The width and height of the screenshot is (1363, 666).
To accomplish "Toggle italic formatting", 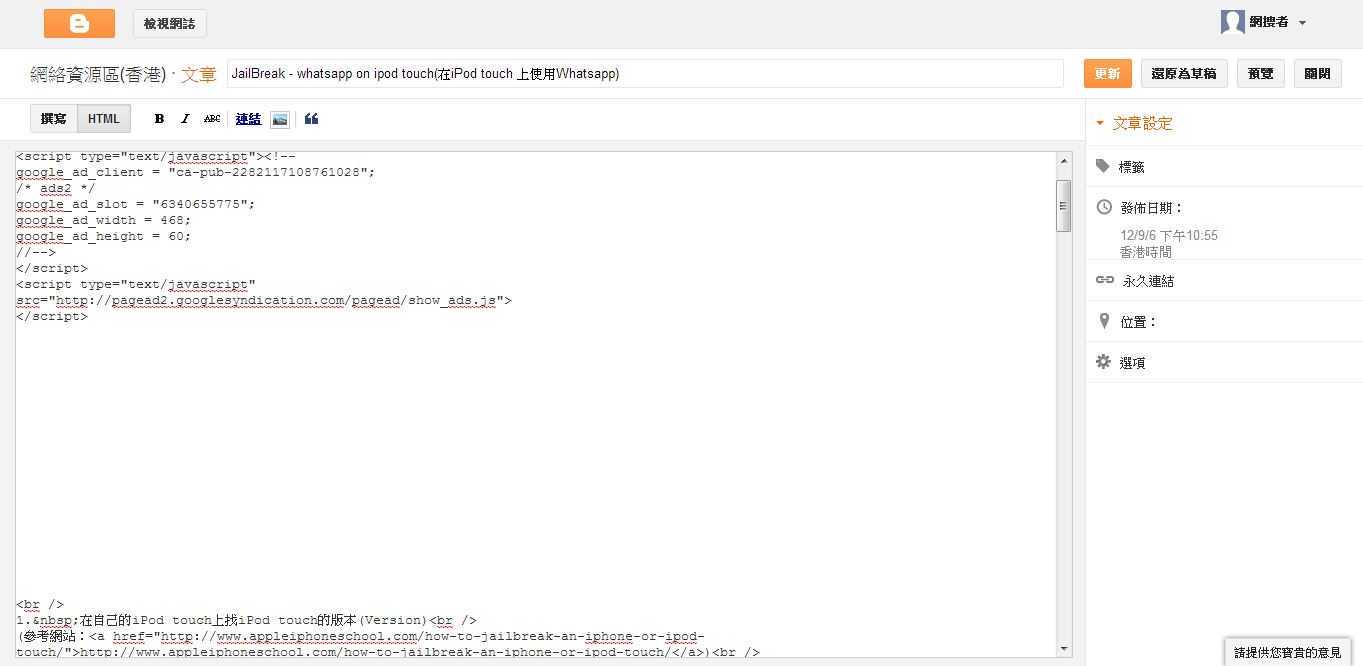I will [x=185, y=119].
